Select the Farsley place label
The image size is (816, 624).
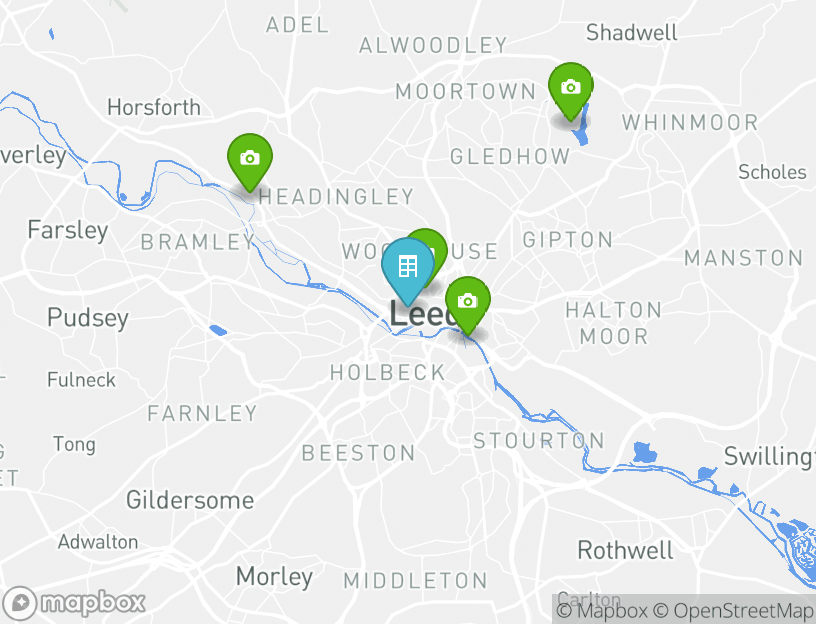point(68,230)
